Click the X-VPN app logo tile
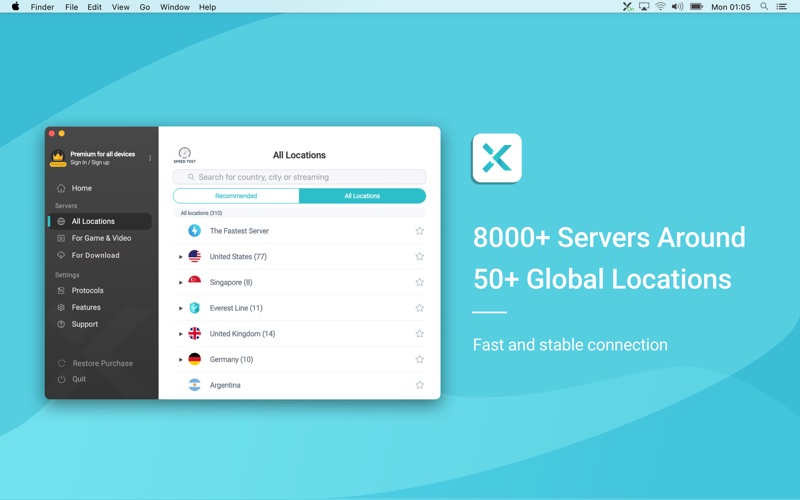This screenshot has width=800, height=500. (497, 158)
